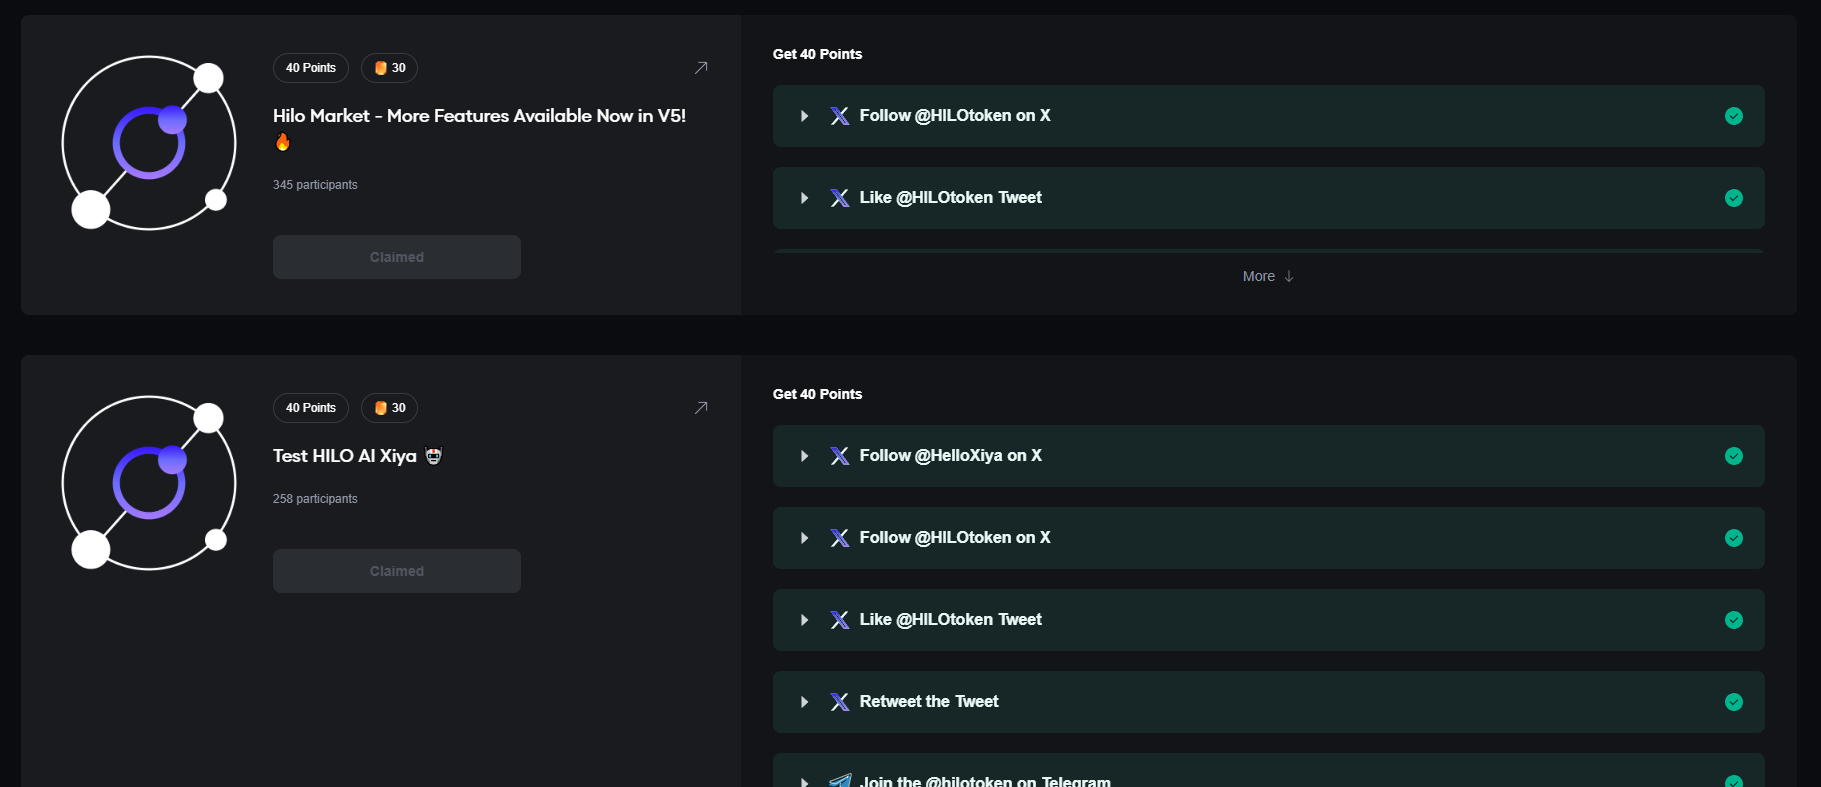This screenshot has width=1821, height=787.
Task: Click Claimed button for Test HILO AI Xiya
Action: (x=396, y=571)
